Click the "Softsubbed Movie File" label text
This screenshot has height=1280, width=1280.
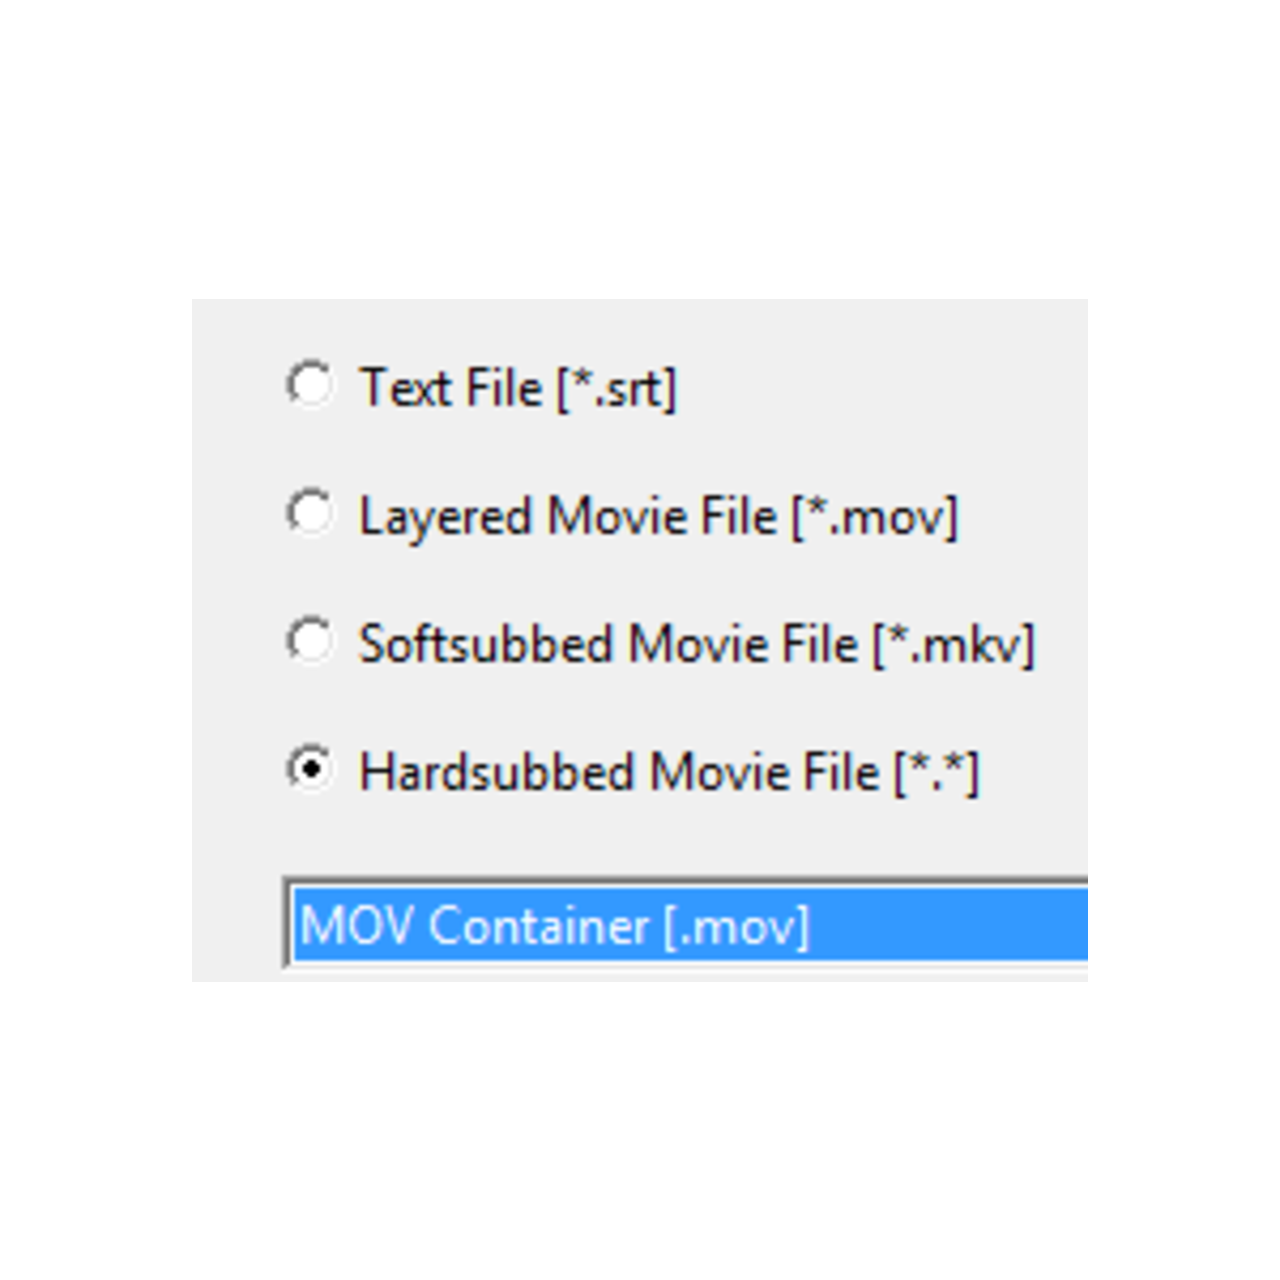coord(608,644)
